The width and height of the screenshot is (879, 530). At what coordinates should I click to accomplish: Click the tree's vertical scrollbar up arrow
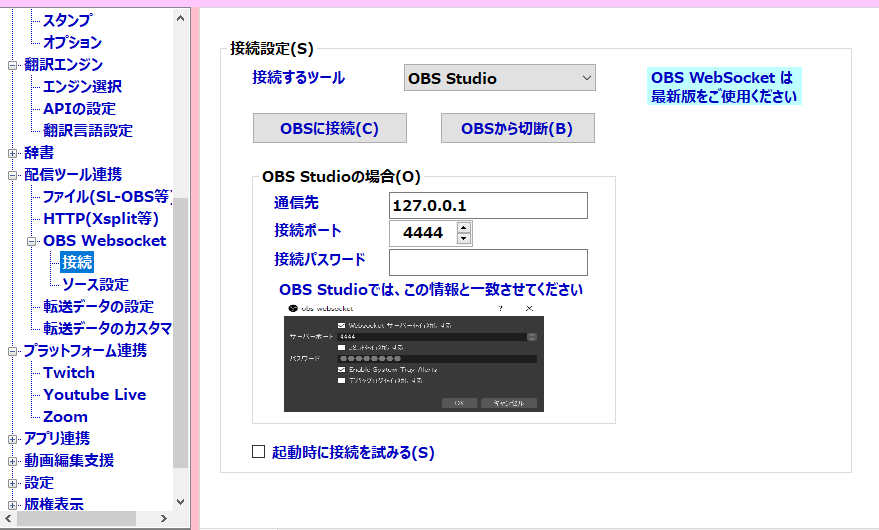coord(181,18)
